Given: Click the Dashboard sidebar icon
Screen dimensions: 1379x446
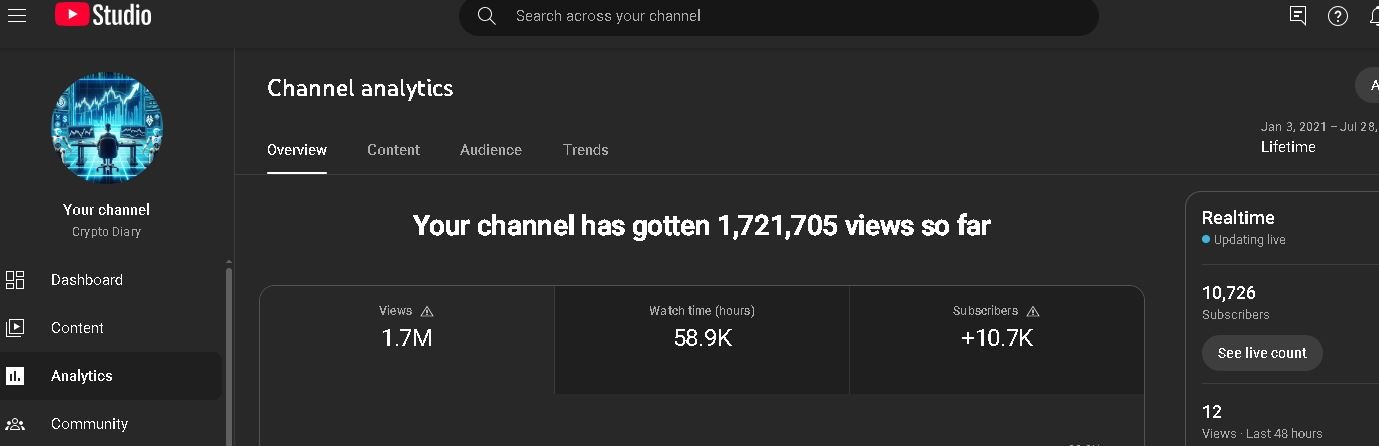Looking at the screenshot, I should point(15,280).
